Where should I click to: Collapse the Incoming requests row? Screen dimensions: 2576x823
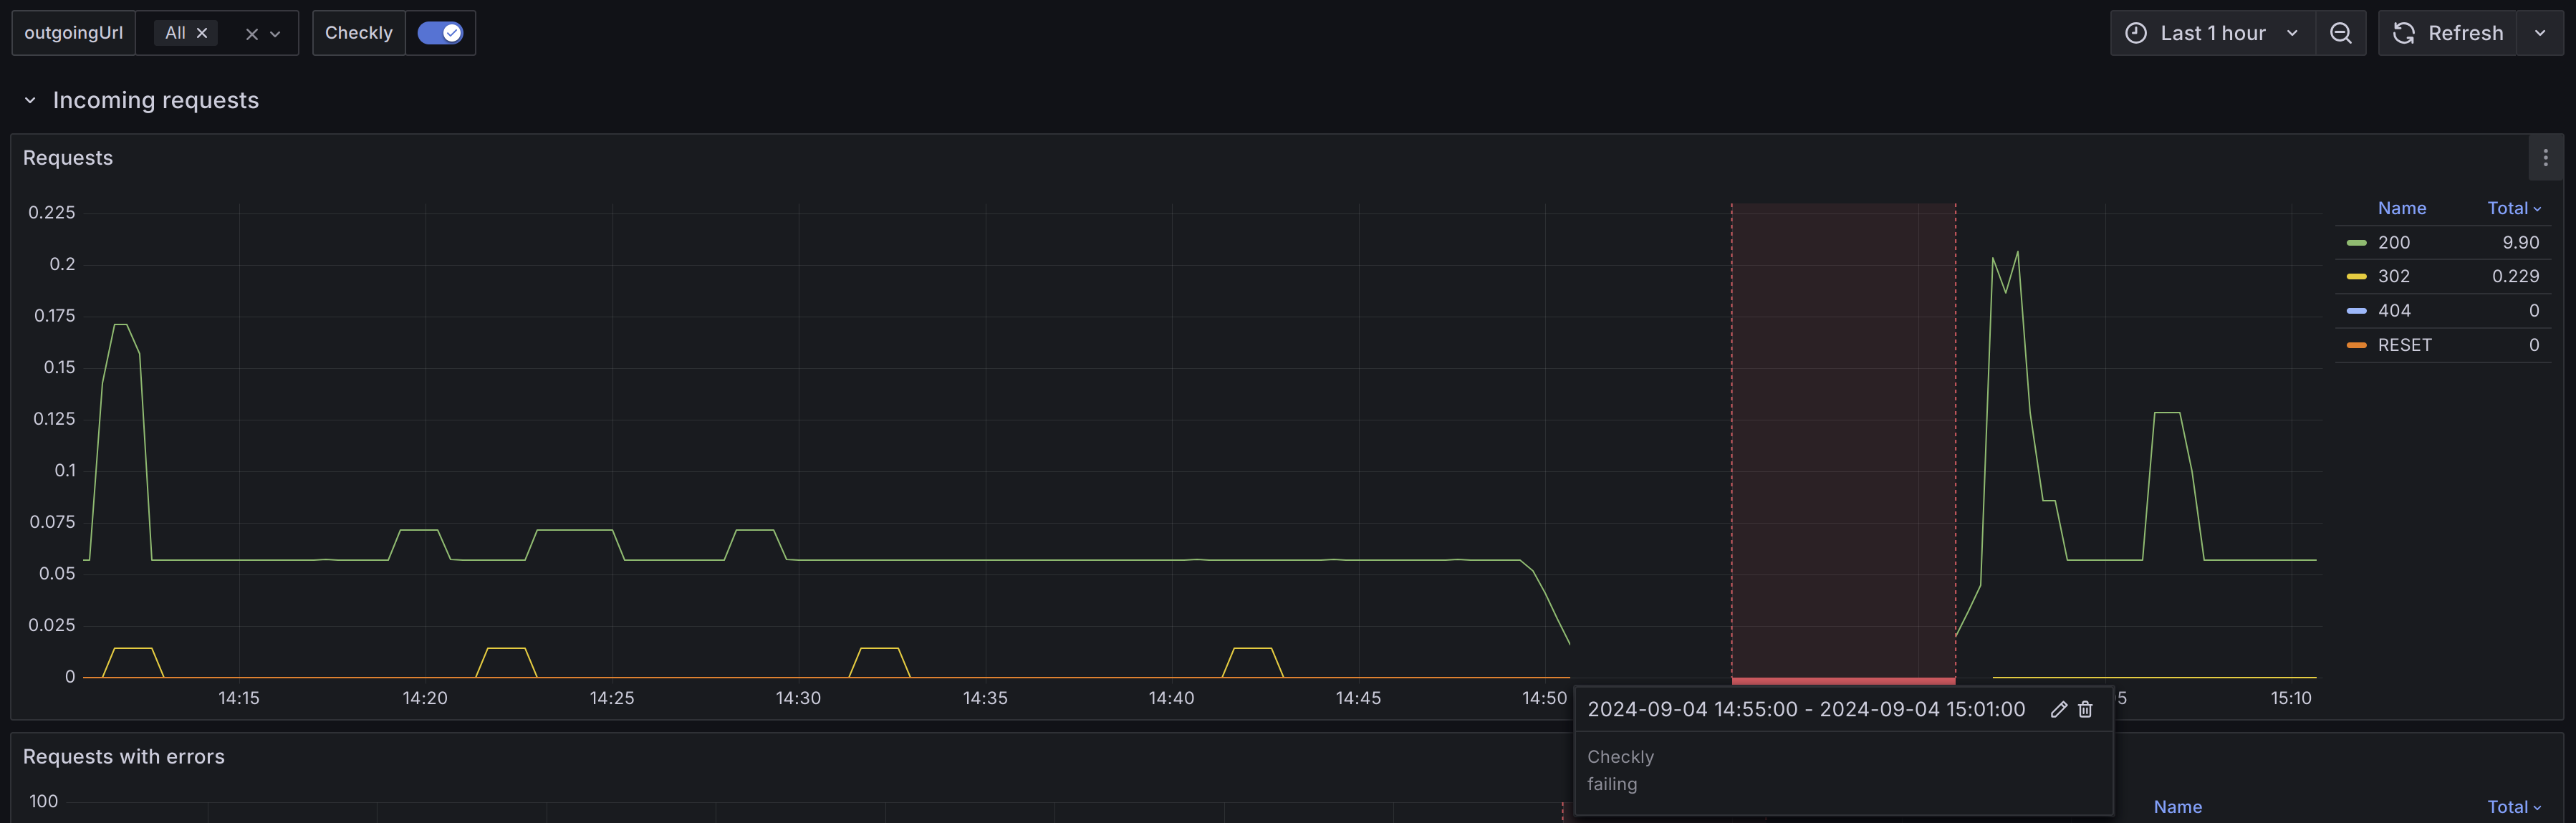[30, 100]
